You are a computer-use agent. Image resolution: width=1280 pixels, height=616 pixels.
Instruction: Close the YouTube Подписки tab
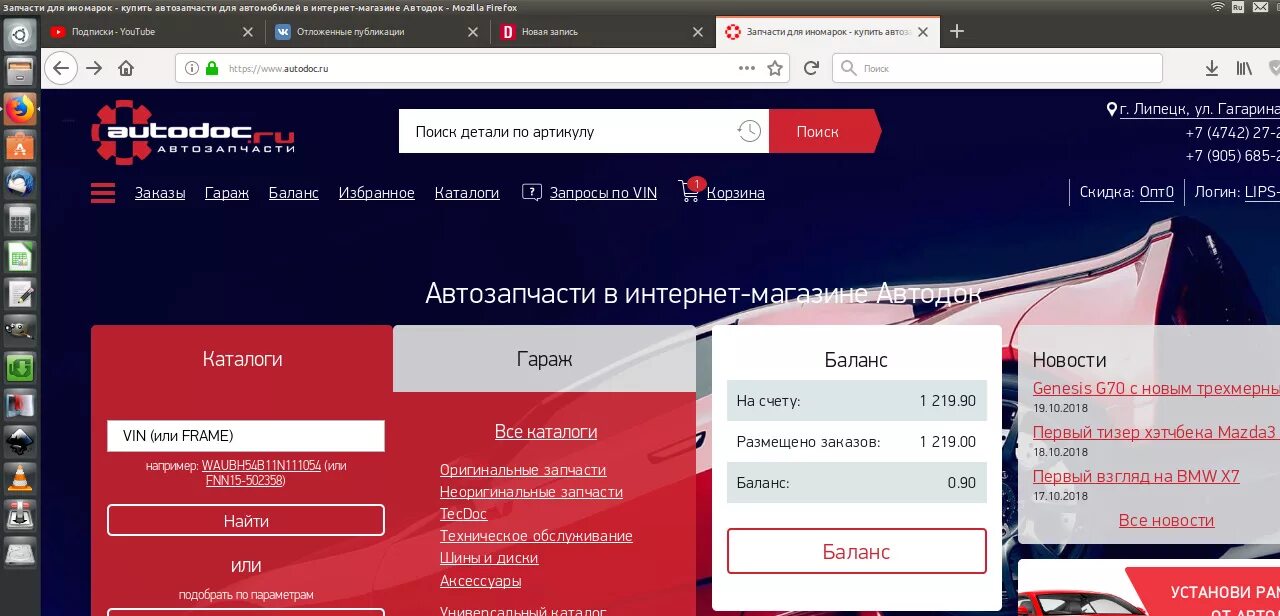pos(248,32)
